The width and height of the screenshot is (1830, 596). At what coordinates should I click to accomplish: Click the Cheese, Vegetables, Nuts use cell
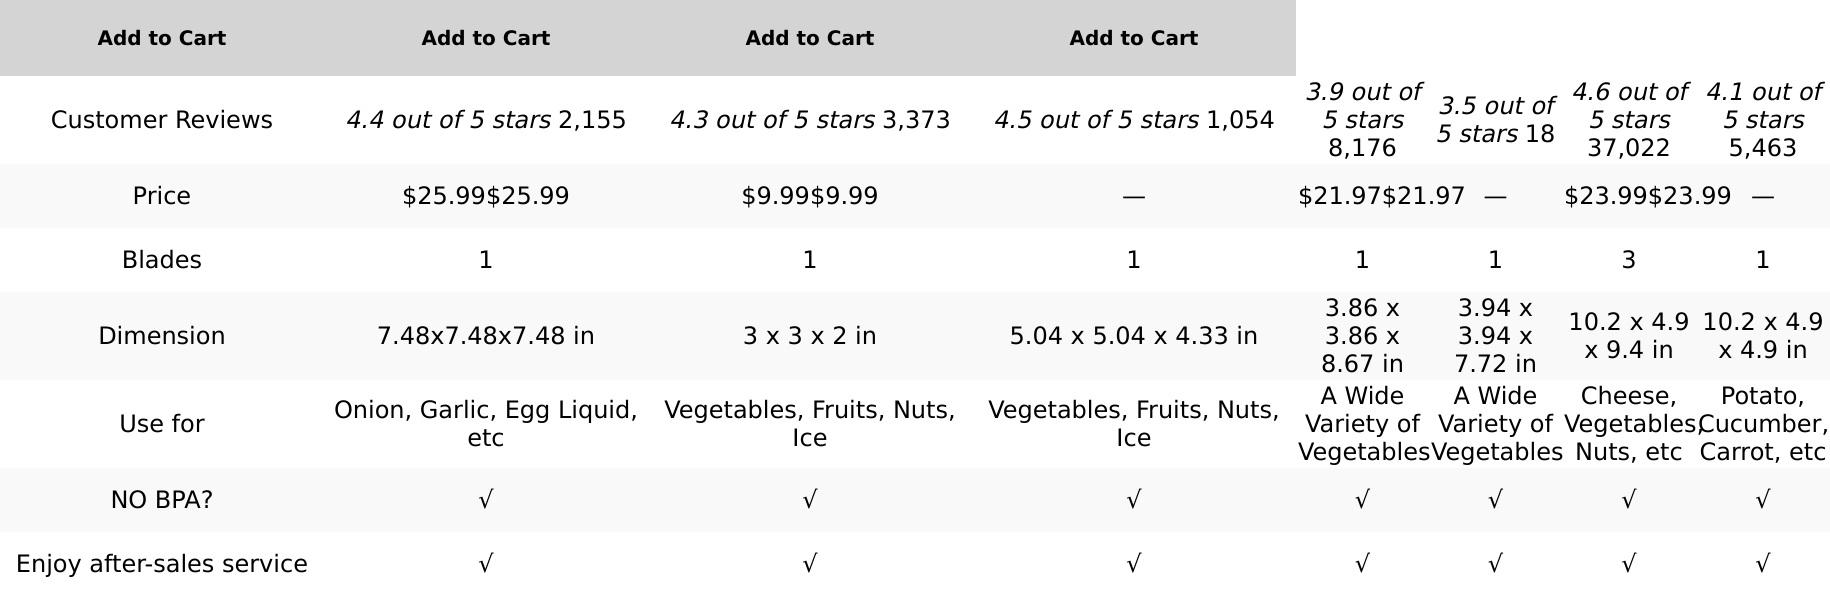click(1628, 424)
